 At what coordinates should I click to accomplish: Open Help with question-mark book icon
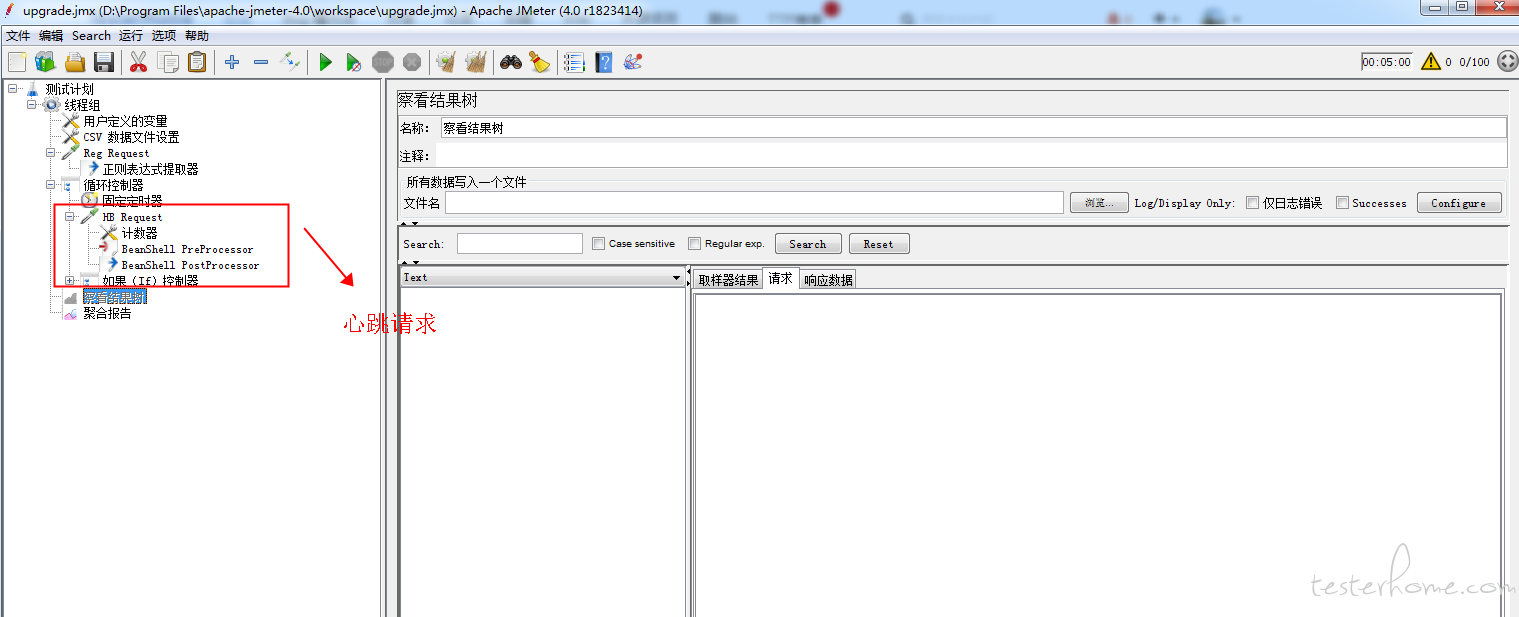(604, 62)
